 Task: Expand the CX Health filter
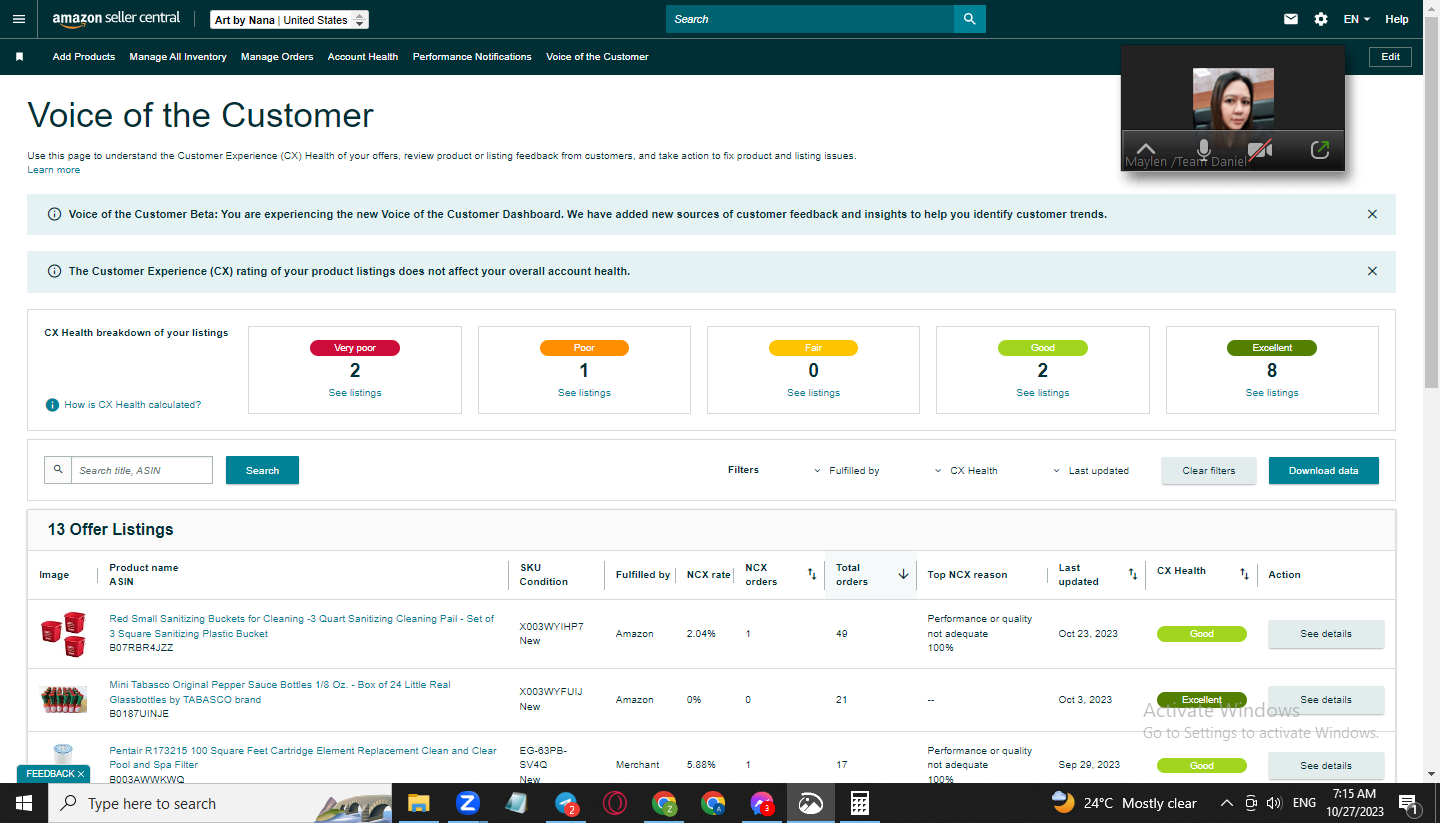click(x=966, y=471)
